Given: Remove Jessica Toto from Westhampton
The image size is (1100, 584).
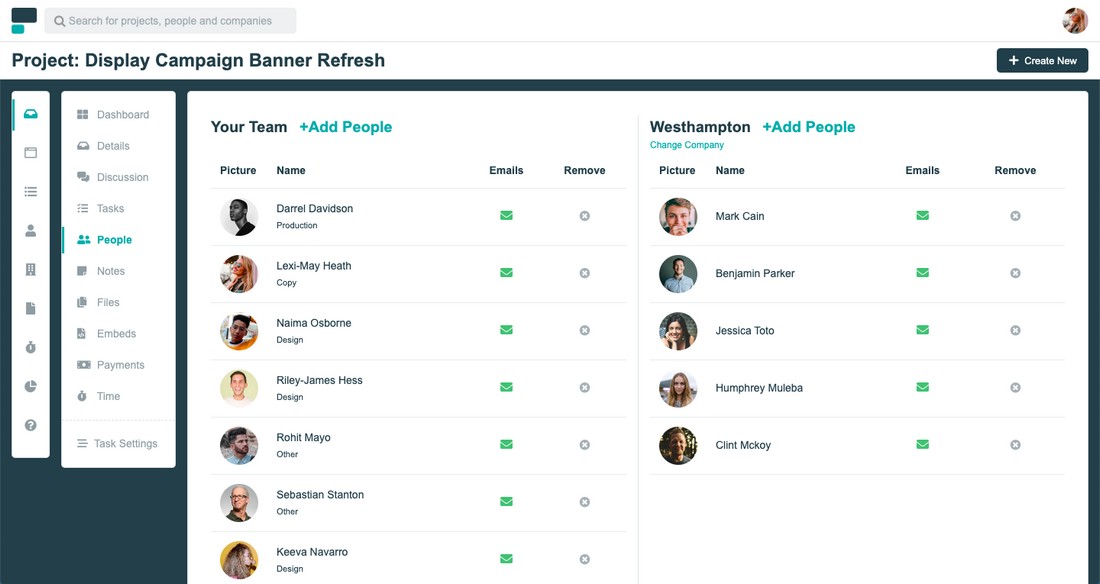Looking at the screenshot, I should pyautogui.click(x=1015, y=331).
